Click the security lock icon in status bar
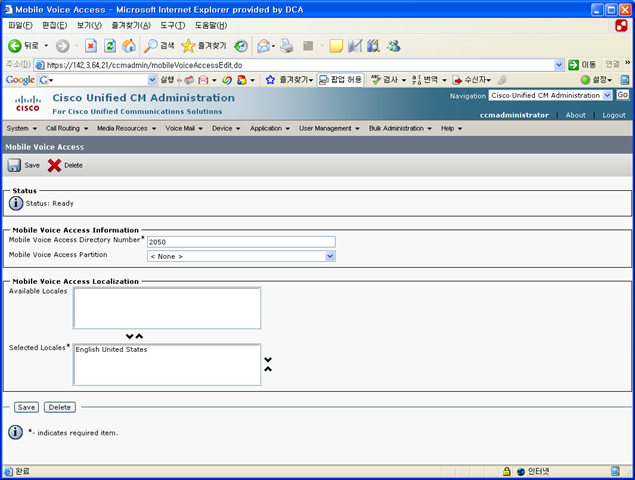 (x=506, y=471)
